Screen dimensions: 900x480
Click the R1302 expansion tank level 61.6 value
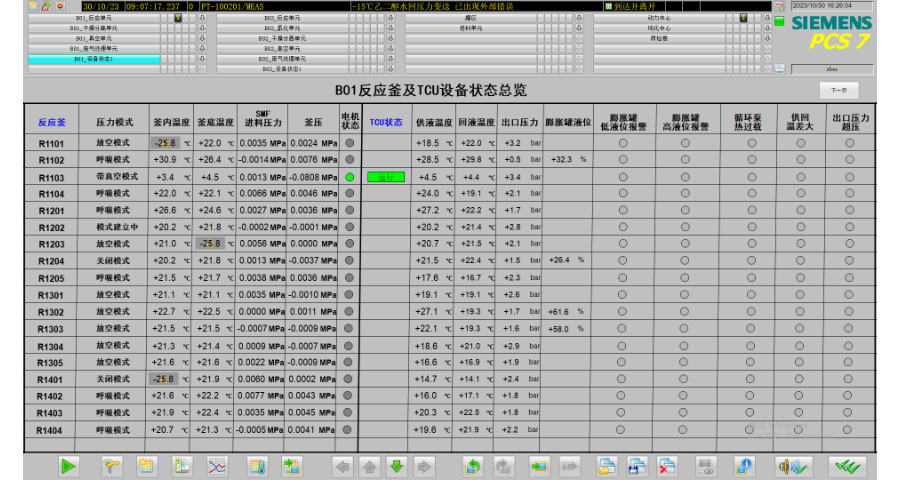point(561,312)
